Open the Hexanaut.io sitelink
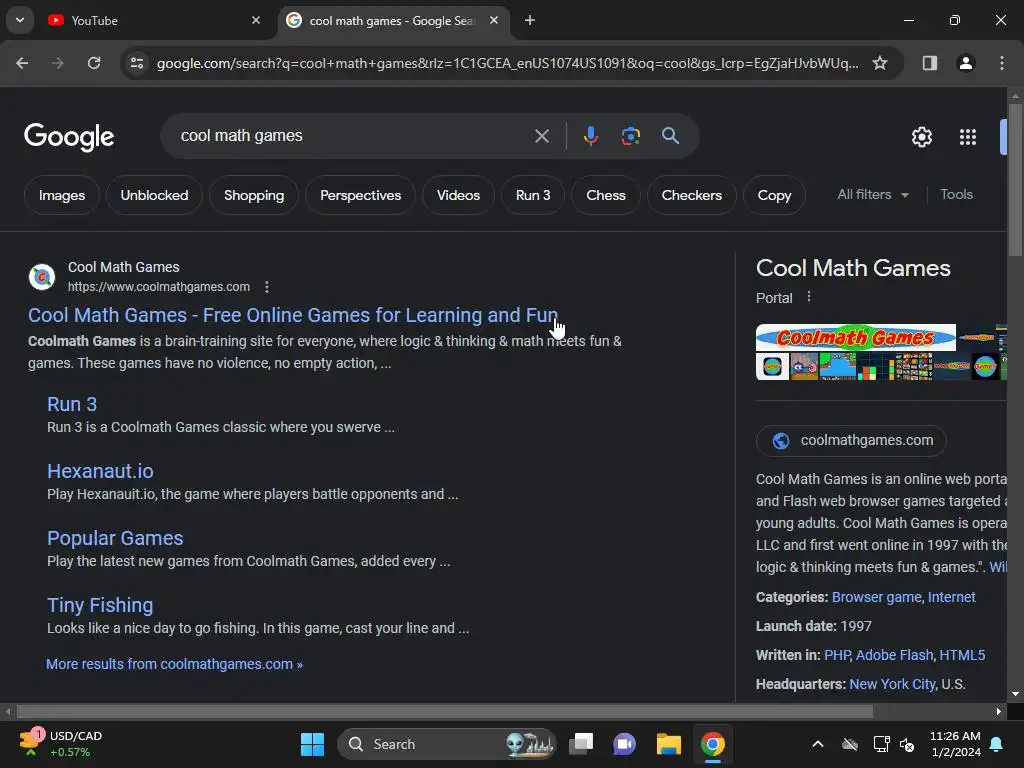Screen dimensions: 1024x768 [x=100, y=471]
